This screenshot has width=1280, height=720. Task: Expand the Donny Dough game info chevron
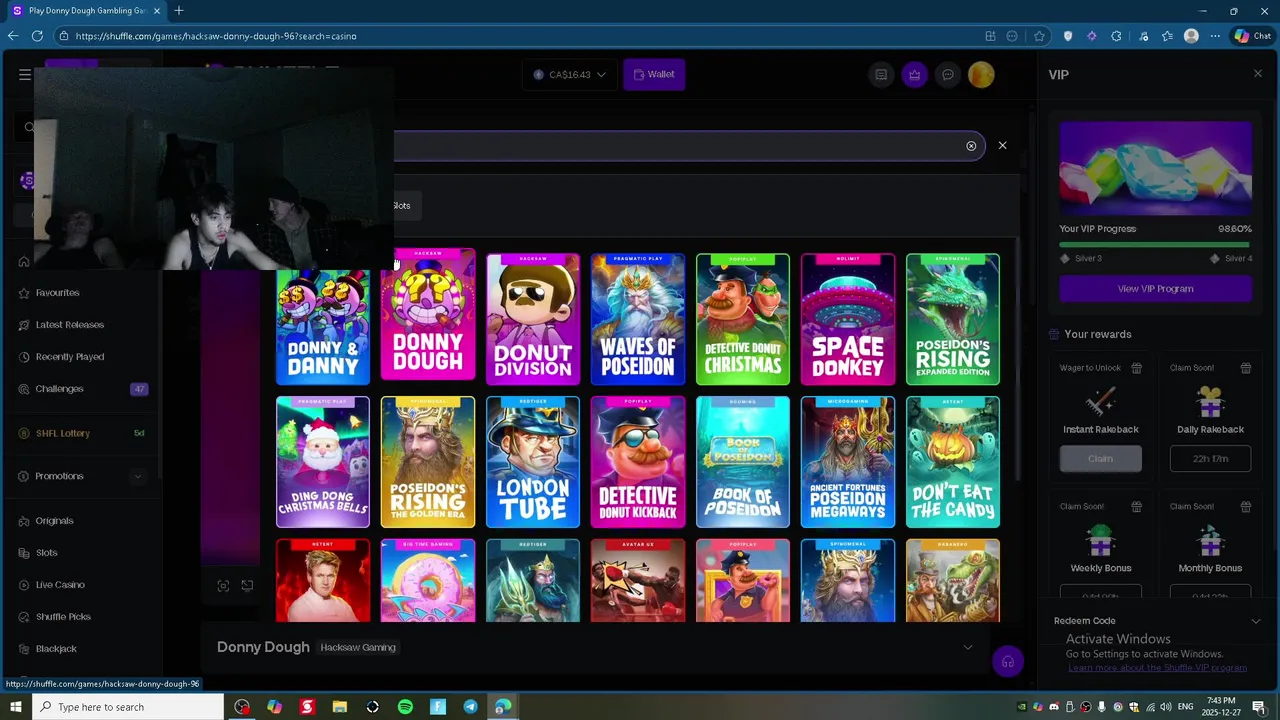pos(967,648)
